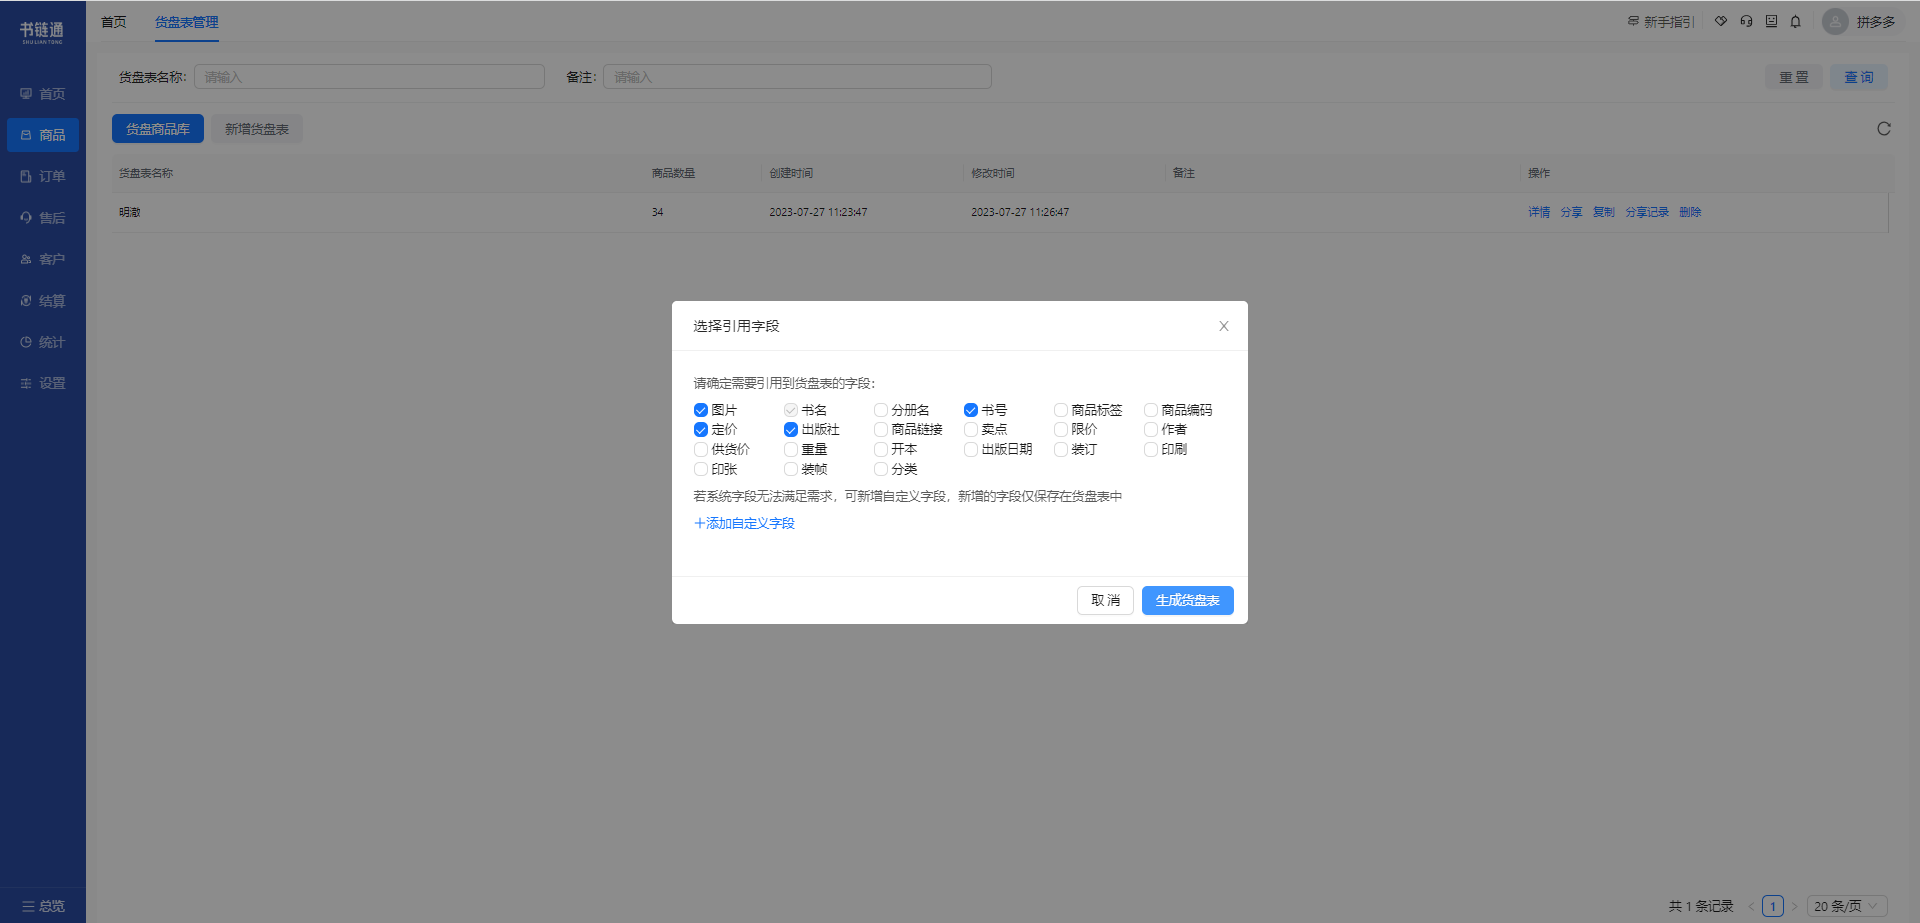
Task: Open the 拼多多 account menu
Action: (x=1876, y=22)
